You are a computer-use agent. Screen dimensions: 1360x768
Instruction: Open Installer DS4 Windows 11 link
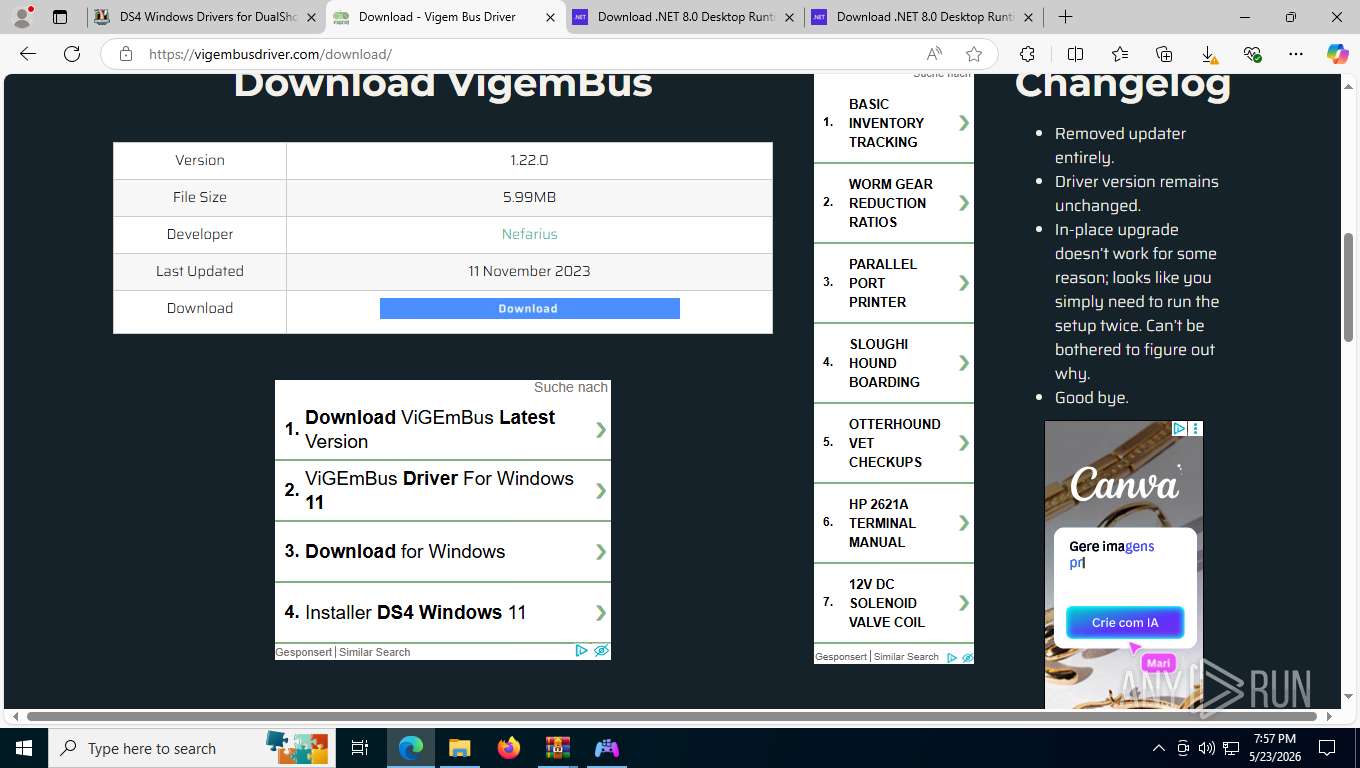442,612
